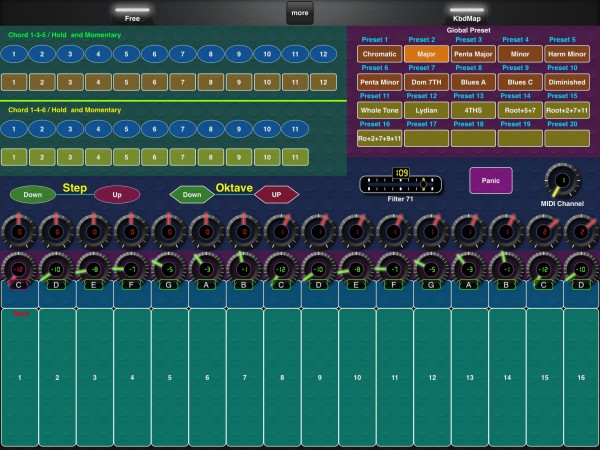The image size is (600, 450).
Task: Tap Chord 1-3-5 momentary square 7
Action: pyautogui.click(x=183, y=82)
